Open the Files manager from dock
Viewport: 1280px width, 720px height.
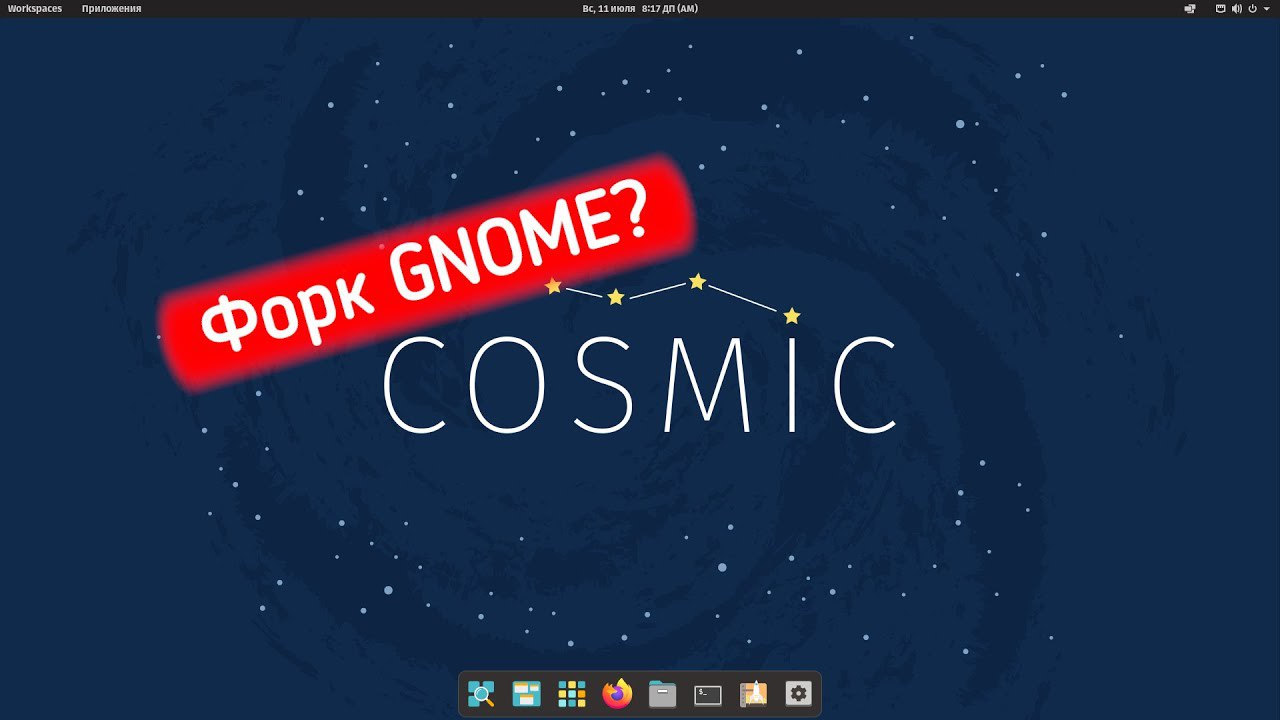click(662, 694)
